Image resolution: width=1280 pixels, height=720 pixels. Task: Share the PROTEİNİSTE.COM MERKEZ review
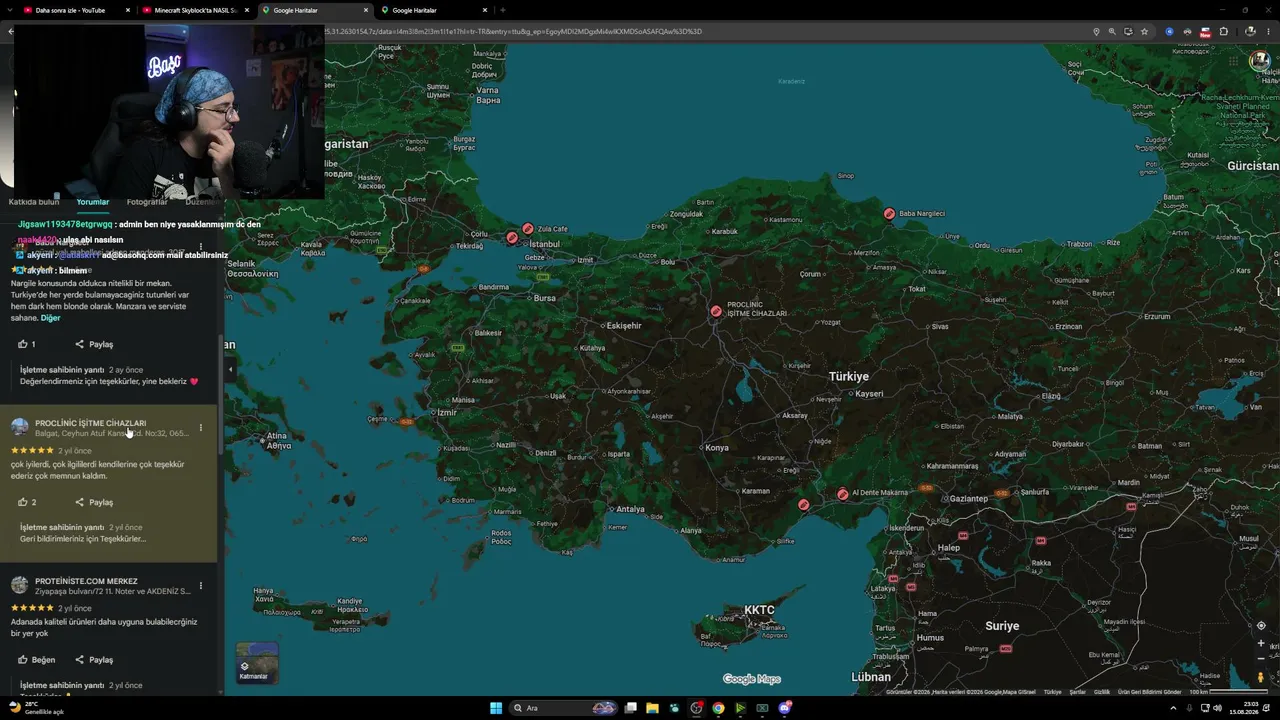pyautogui.click(x=94, y=660)
